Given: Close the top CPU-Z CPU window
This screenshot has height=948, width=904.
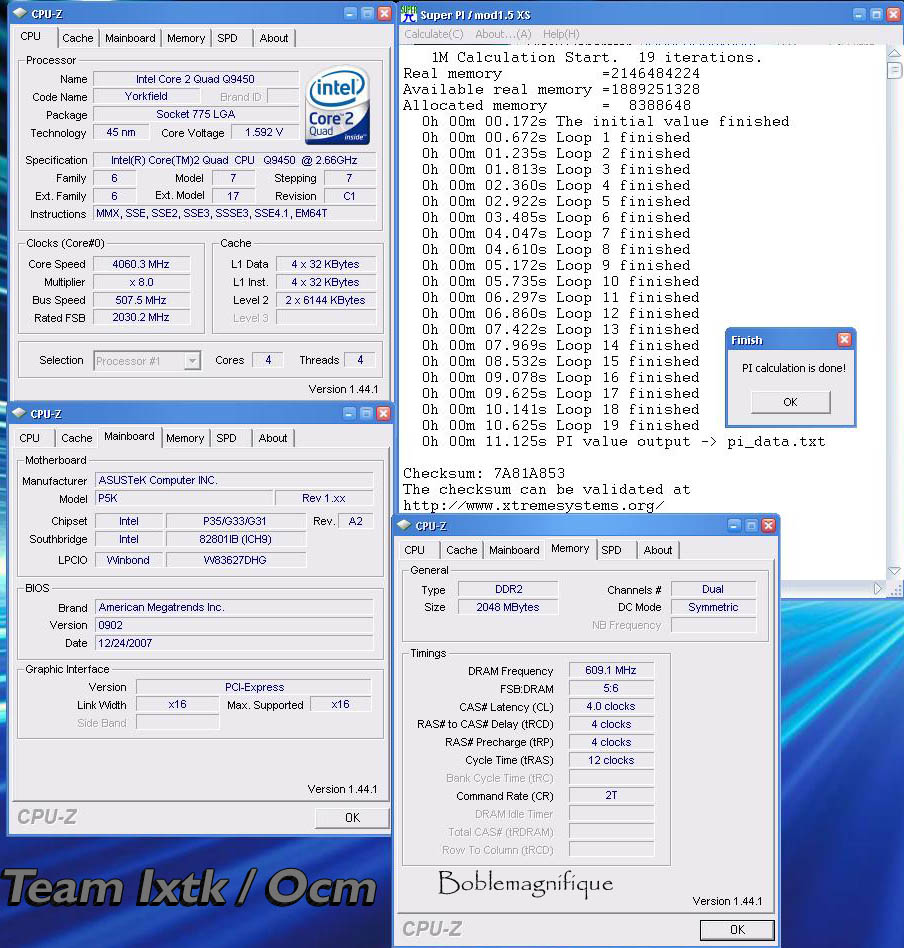Looking at the screenshot, I should coord(384,13).
